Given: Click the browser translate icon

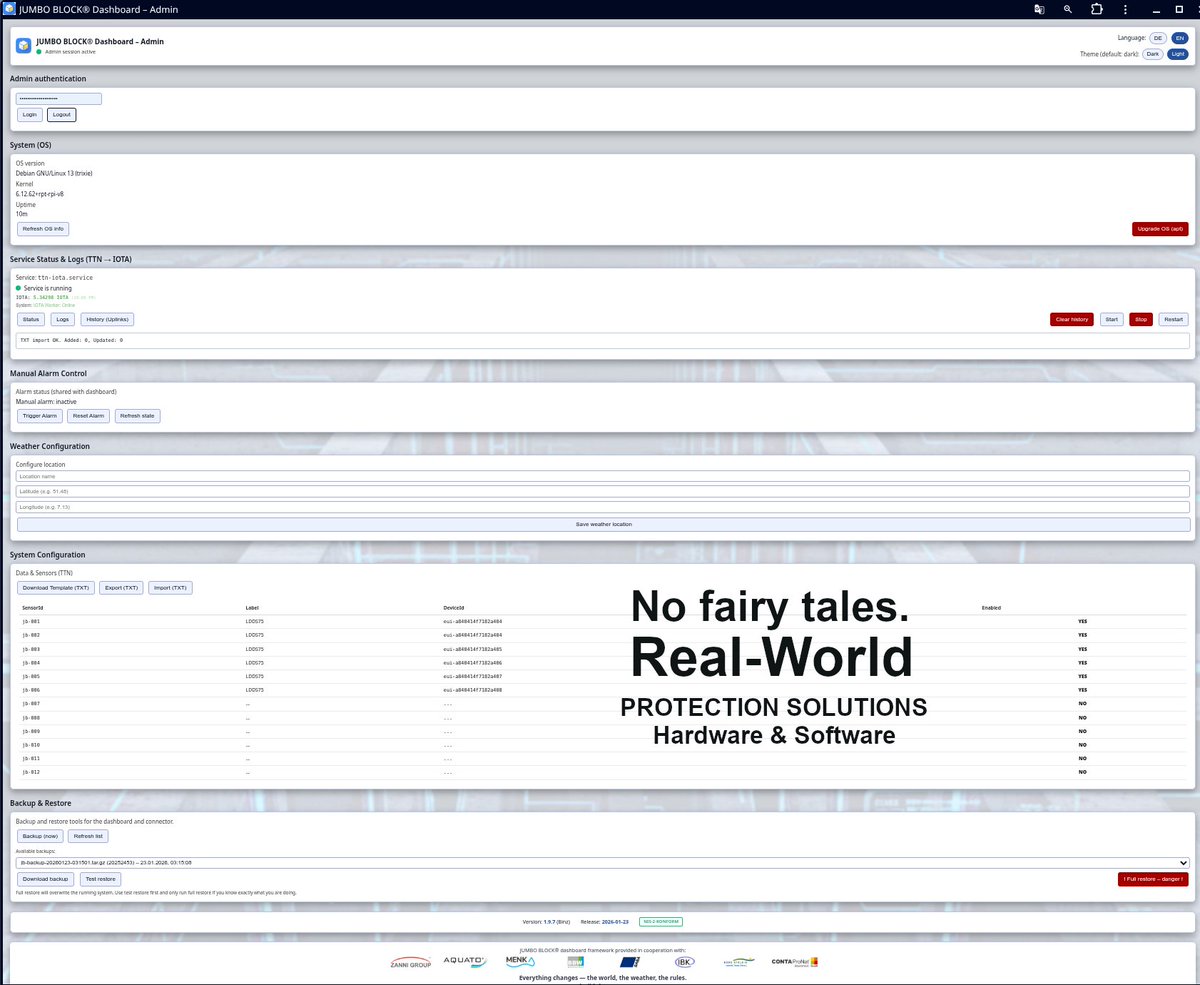Looking at the screenshot, I should coord(1039,9).
